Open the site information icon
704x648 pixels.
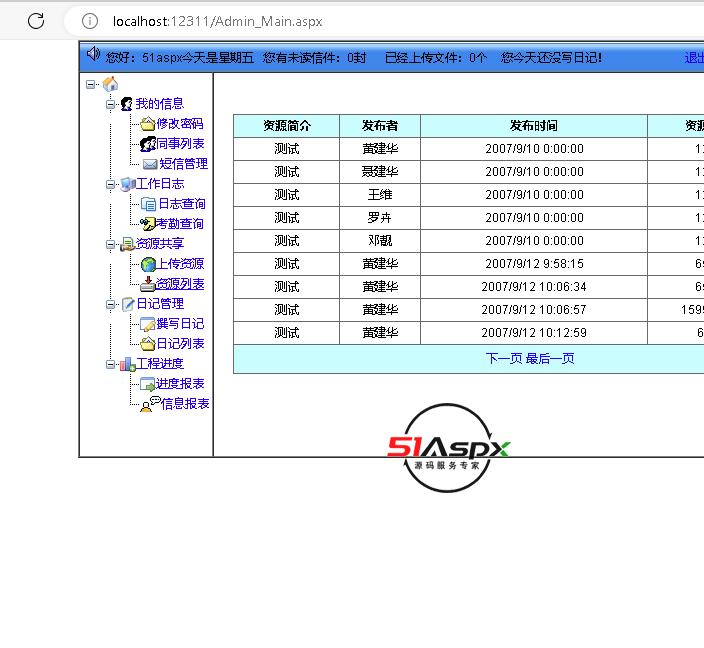pyautogui.click(x=90, y=21)
